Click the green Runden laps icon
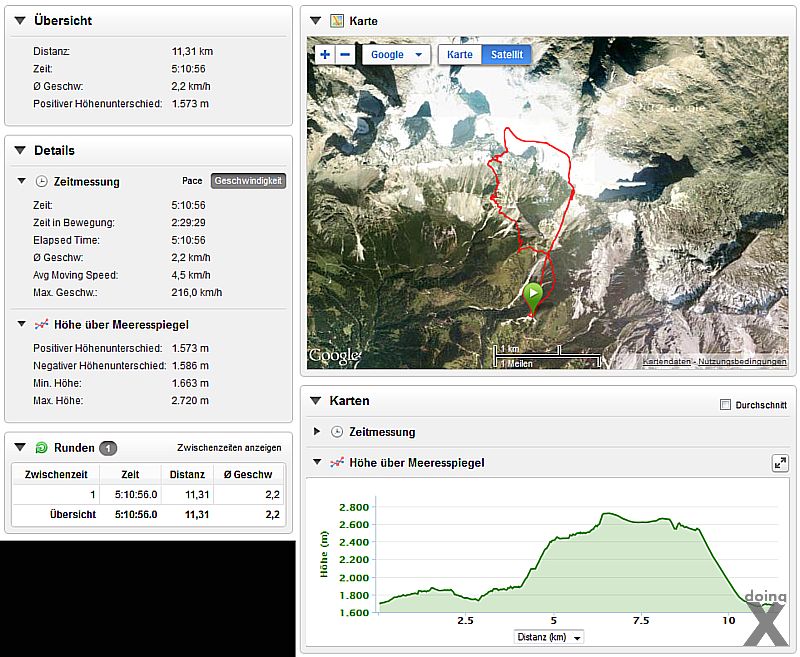Screen dimensions: 800x657 coord(41,448)
